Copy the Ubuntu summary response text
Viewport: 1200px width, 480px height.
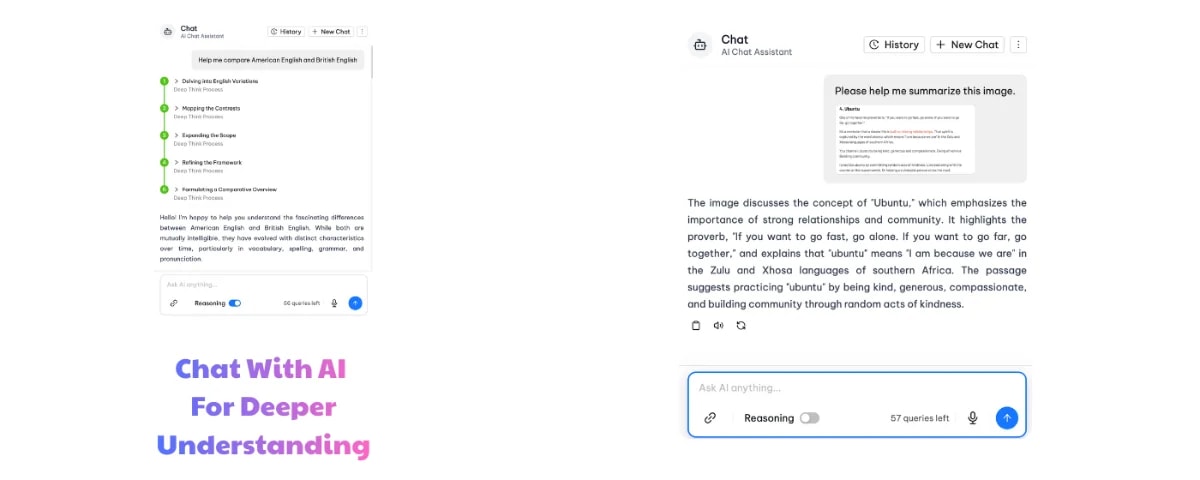(696, 325)
